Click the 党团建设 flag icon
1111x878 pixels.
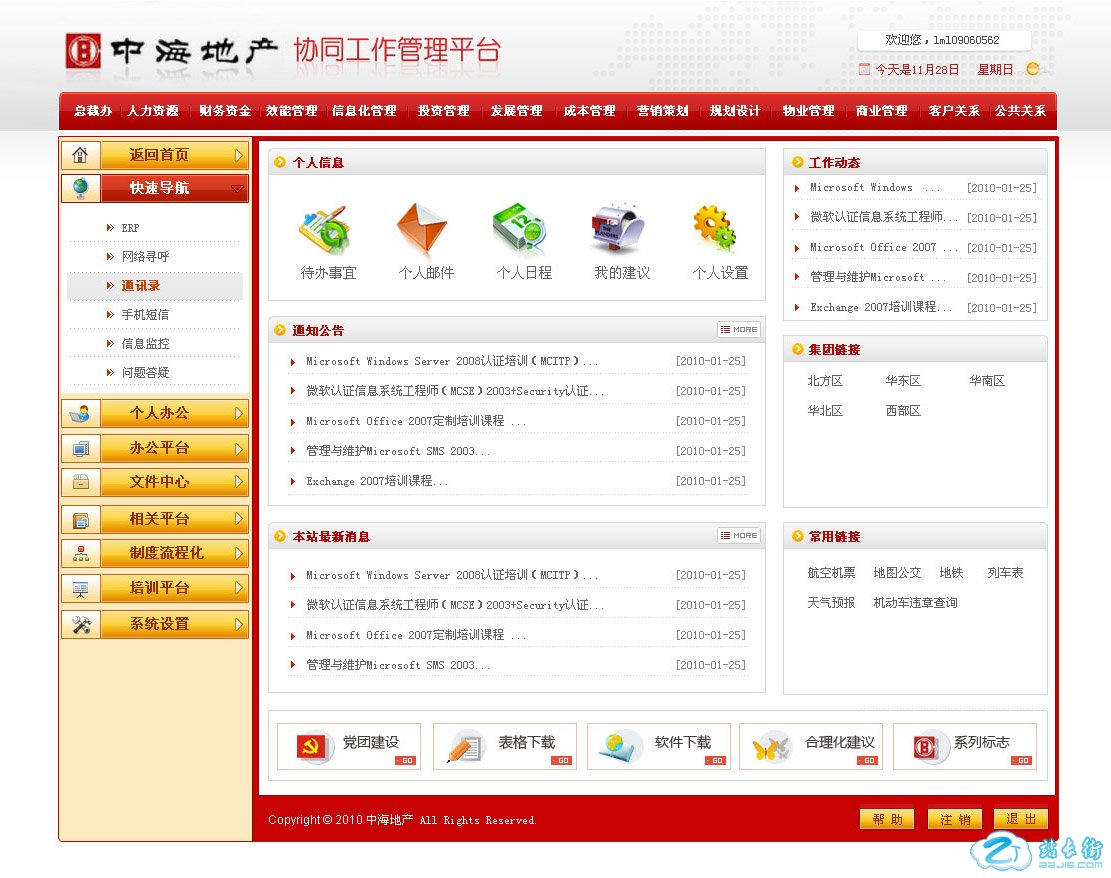[x=312, y=747]
